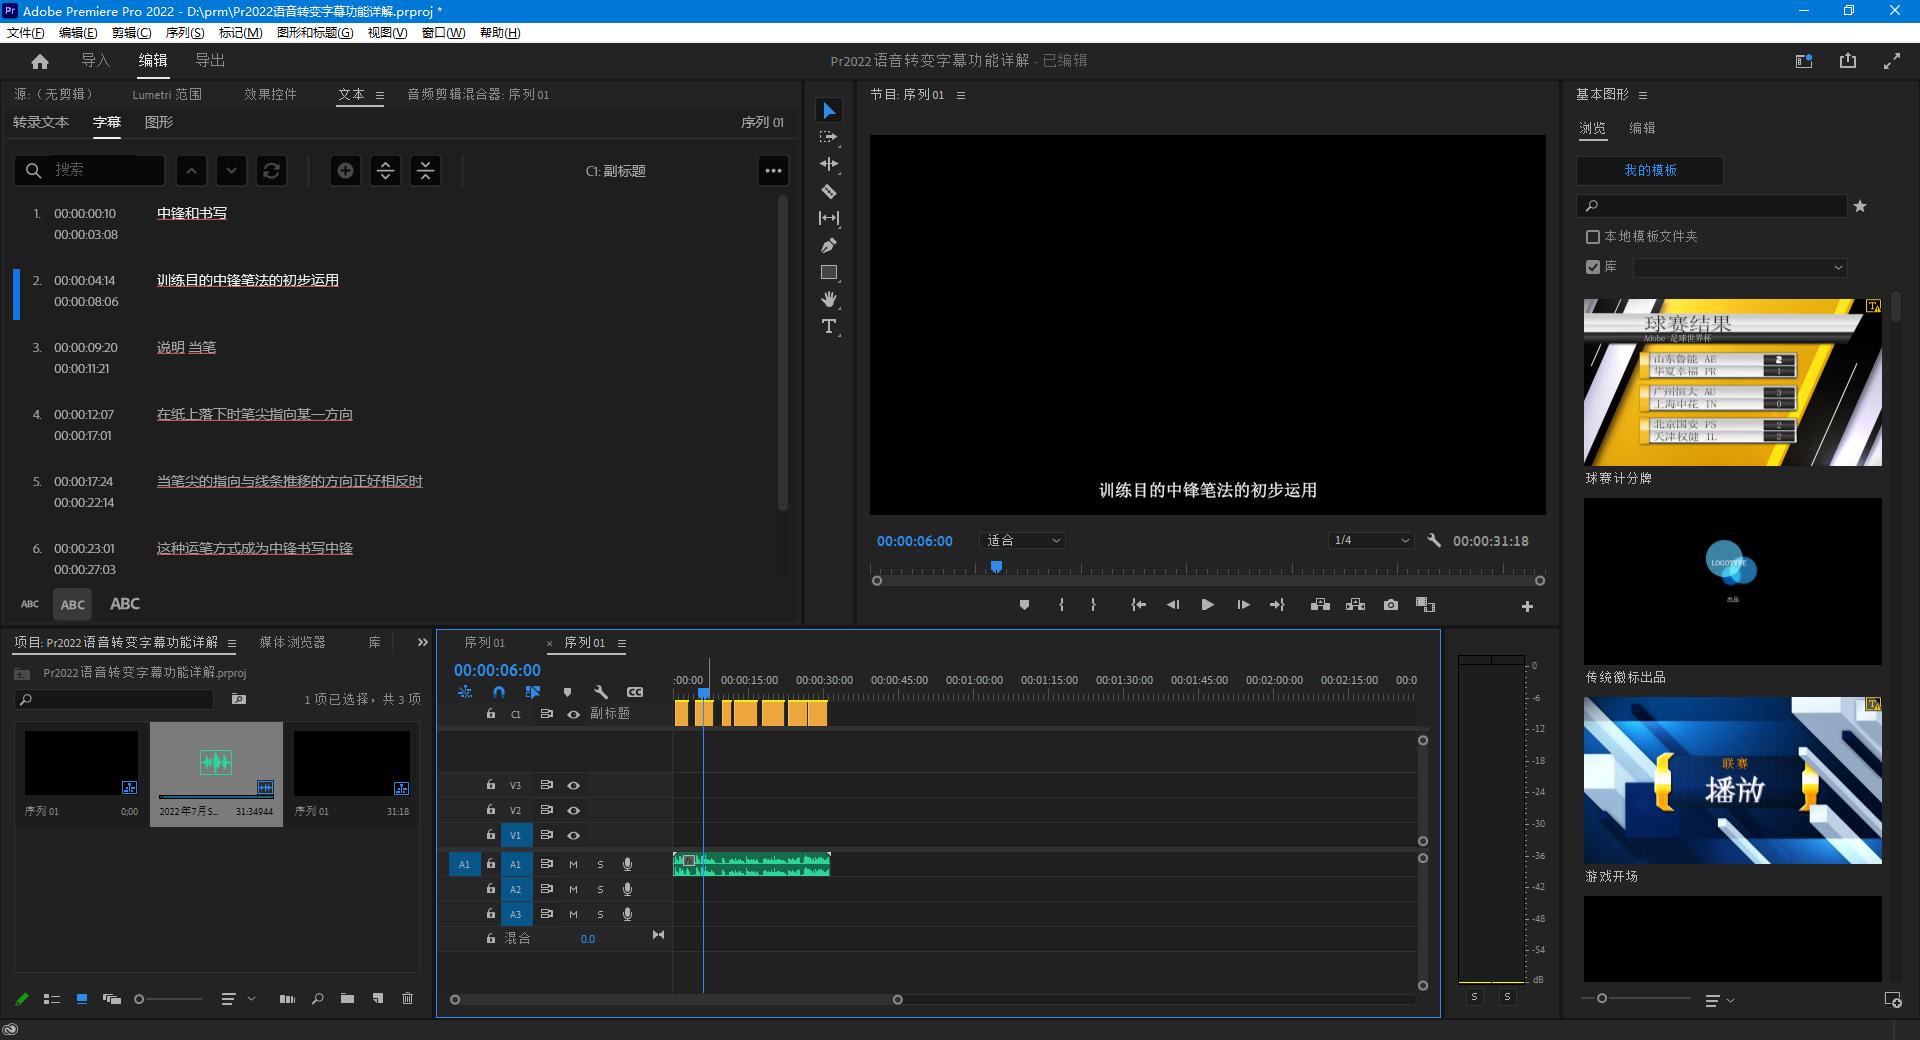Screen dimensions: 1920x1040
Task: Select the Track Select Forward tool
Action: [829, 137]
